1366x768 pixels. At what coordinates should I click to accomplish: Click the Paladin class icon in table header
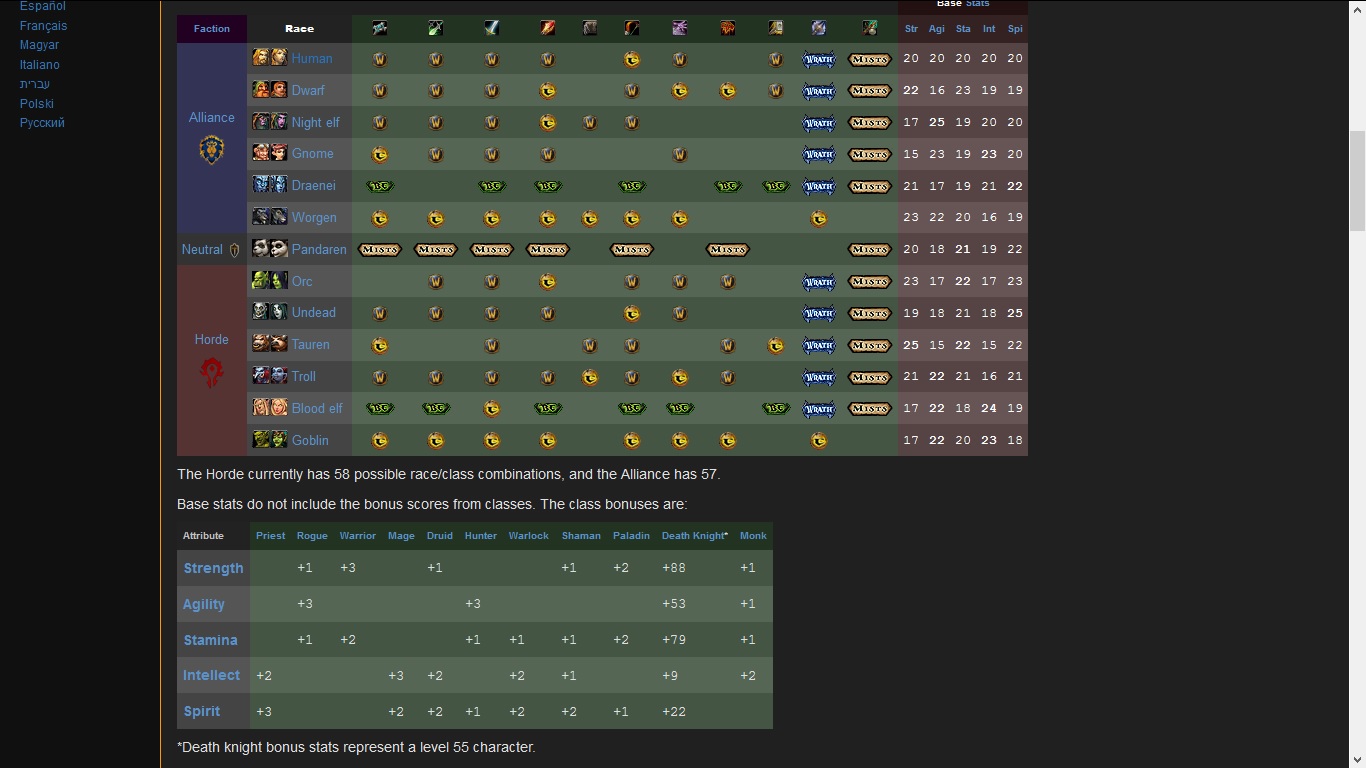point(776,28)
